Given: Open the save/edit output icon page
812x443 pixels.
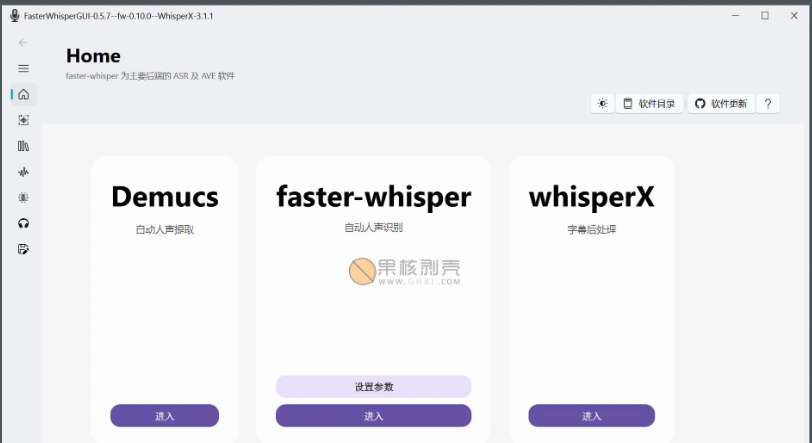Looking at the screenshot, I should [x=23, y=249].
